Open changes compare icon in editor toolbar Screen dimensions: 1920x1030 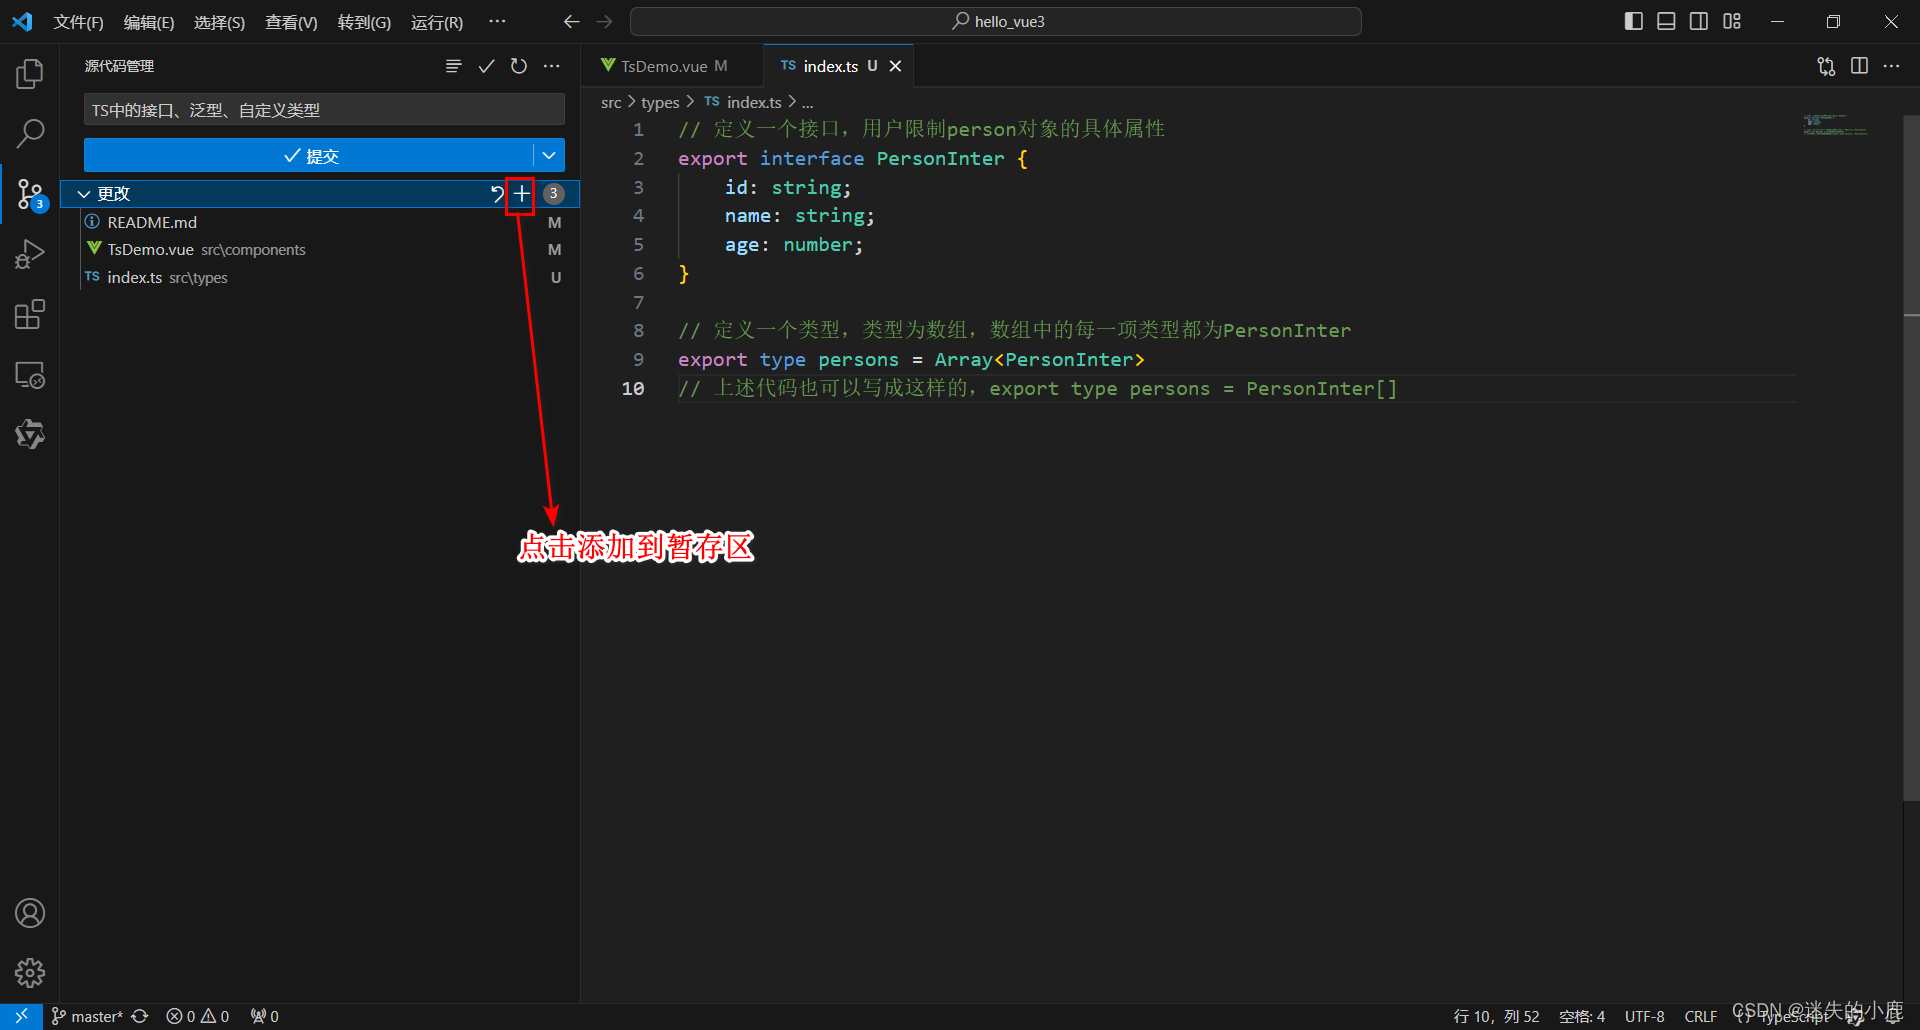[x=1826, y=66]
